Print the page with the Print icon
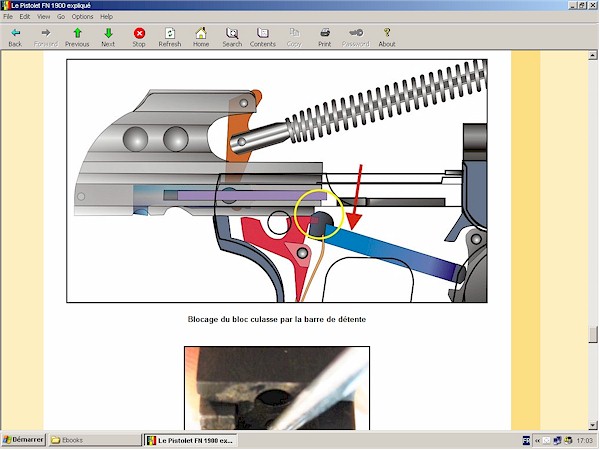Screen dimensions: 600x450 coord(324,37)
